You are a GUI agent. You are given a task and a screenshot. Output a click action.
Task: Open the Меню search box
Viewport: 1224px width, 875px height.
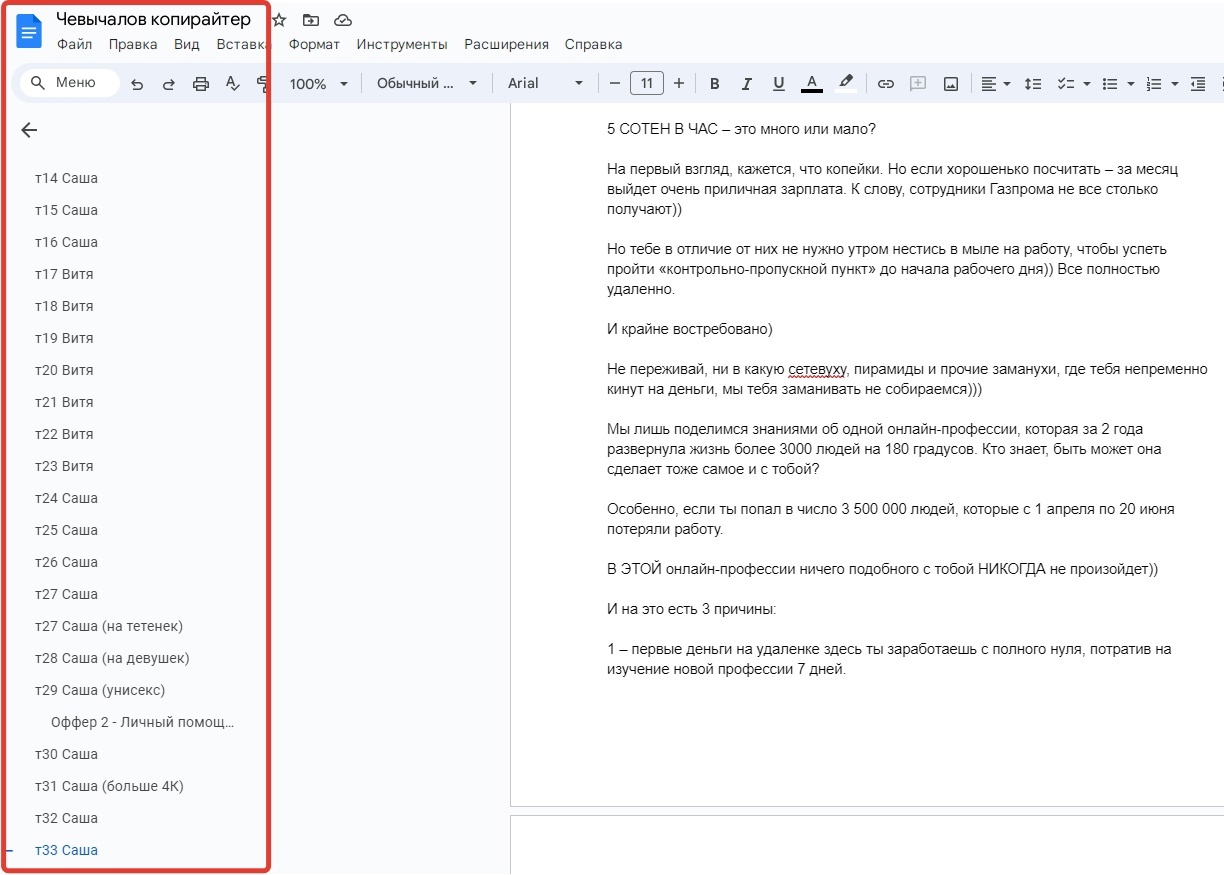point(69,83)
